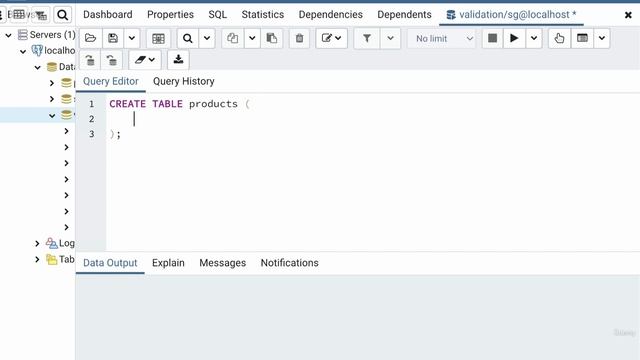Click the Execute query play button

514,38
